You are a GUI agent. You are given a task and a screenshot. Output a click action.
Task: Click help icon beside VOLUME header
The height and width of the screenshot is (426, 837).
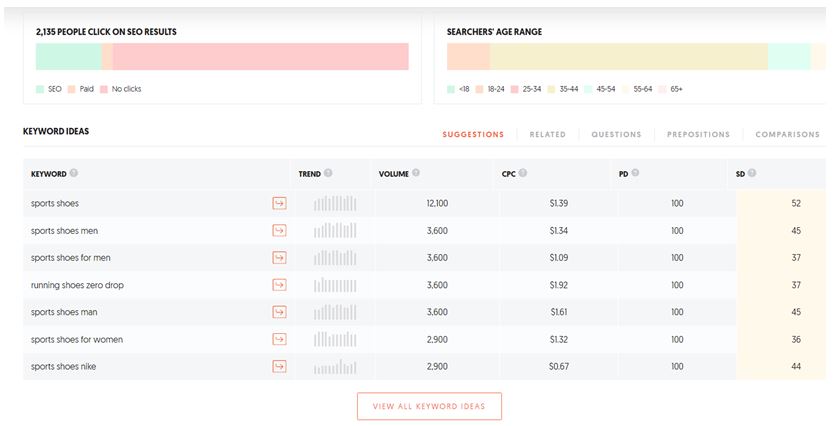click(x=417, y=173)
